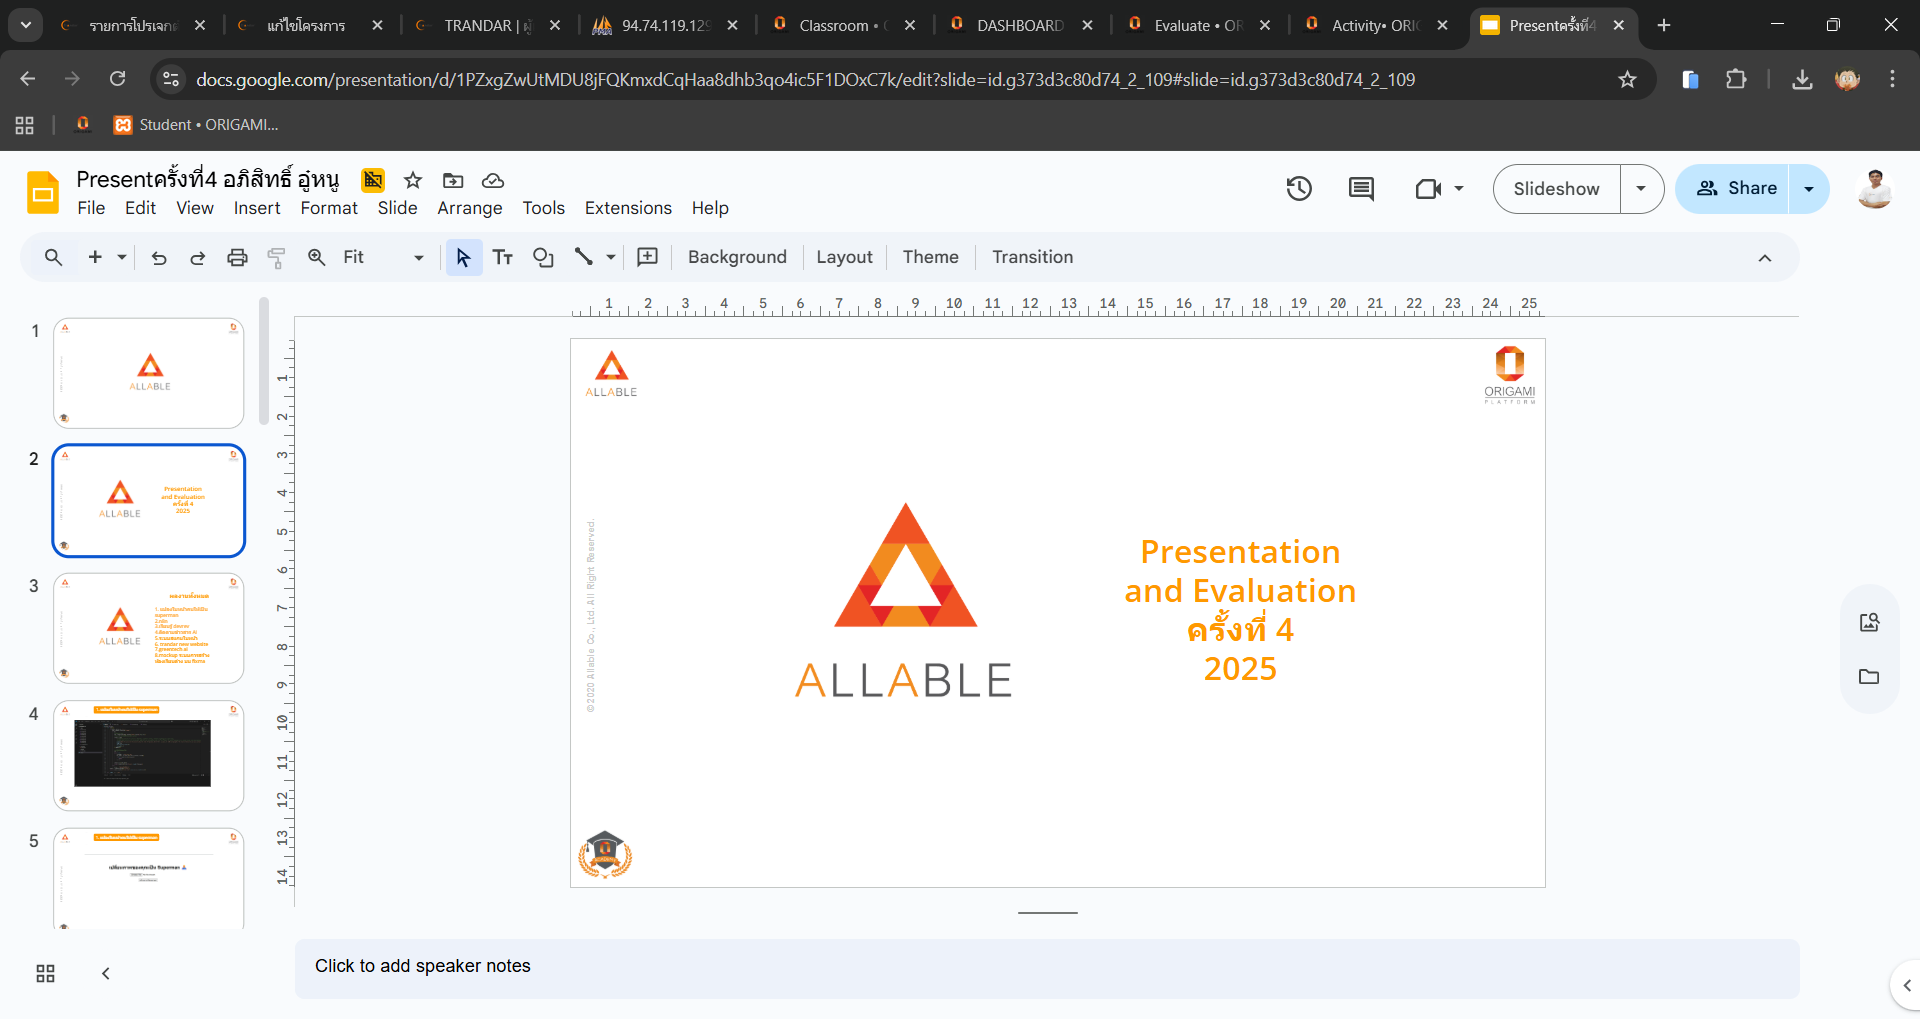Open the comments panel icon

click(x=1361, y=188)
